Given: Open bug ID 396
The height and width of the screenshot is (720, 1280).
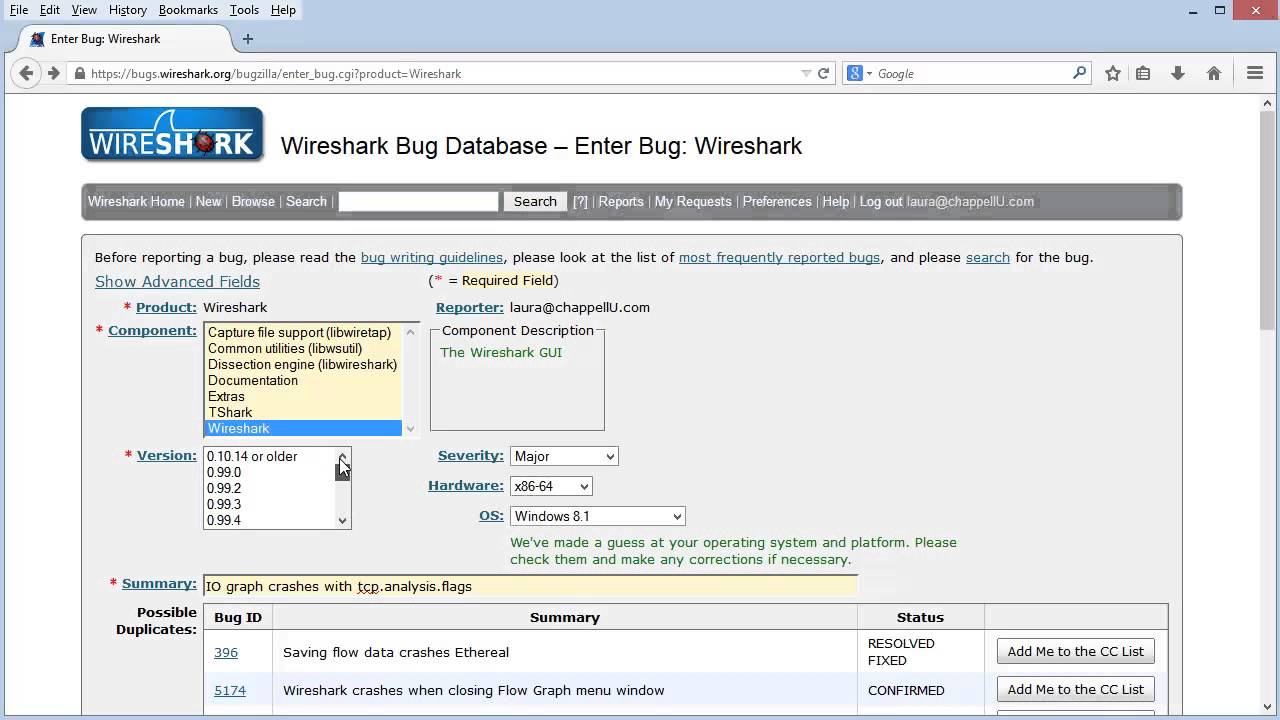Looking at the screenshot, I should click(226, 652).
